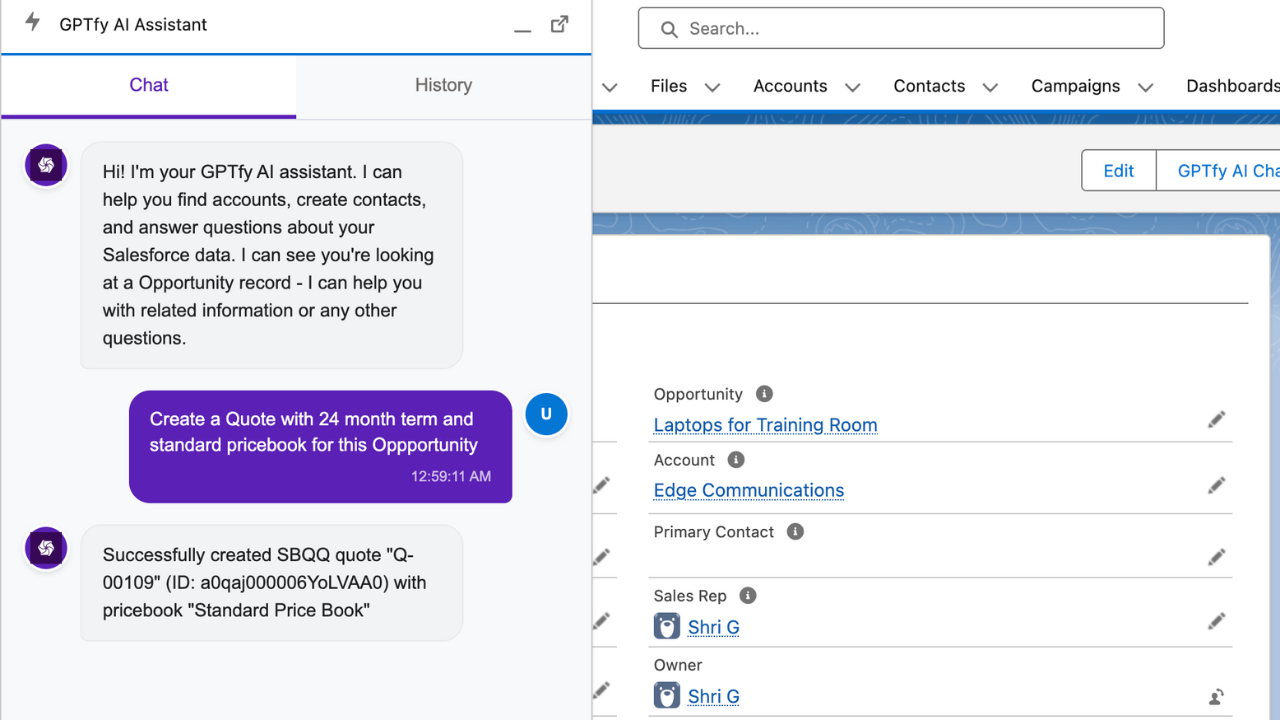The height and width of the screenshot is (720, 1280).
Task: Expand the Campaigns dropdown chevron
Action: tap(1145, 87)
